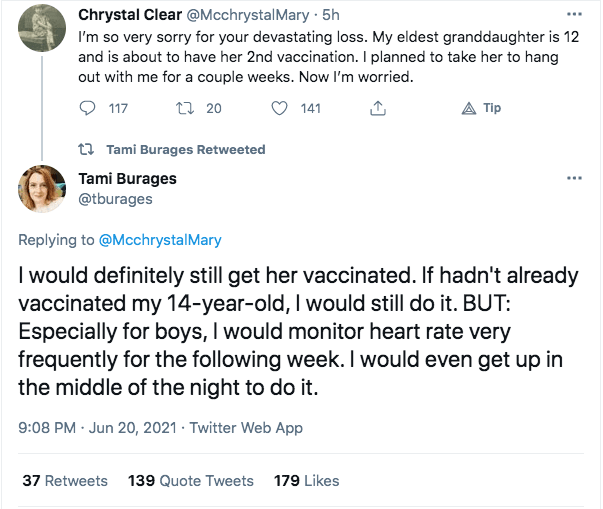
Task: Click the reply icon on Chrystal's tweet
Action: 87,108
